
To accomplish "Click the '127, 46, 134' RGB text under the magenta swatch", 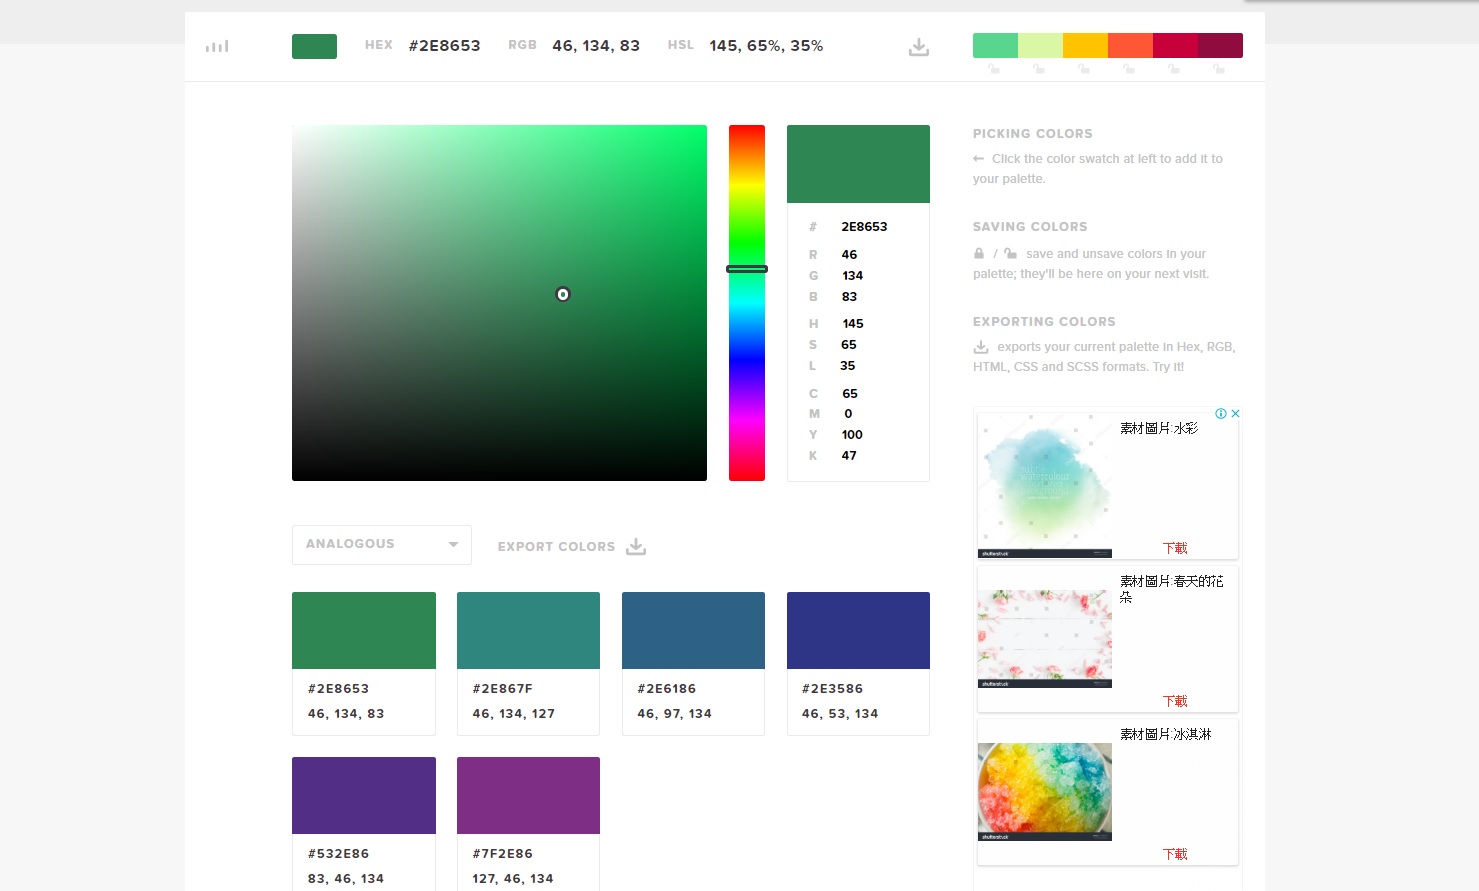I will [513, 879].
